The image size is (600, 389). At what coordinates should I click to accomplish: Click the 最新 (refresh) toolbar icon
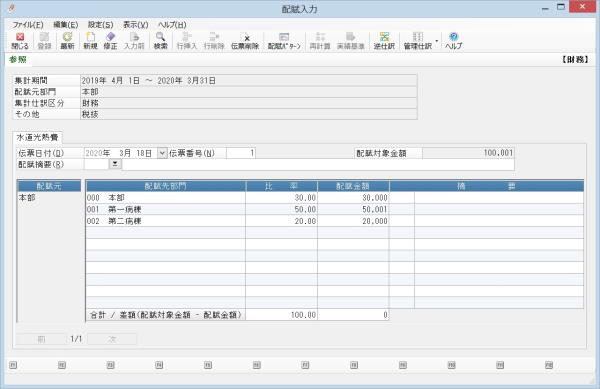pos(67,41)
